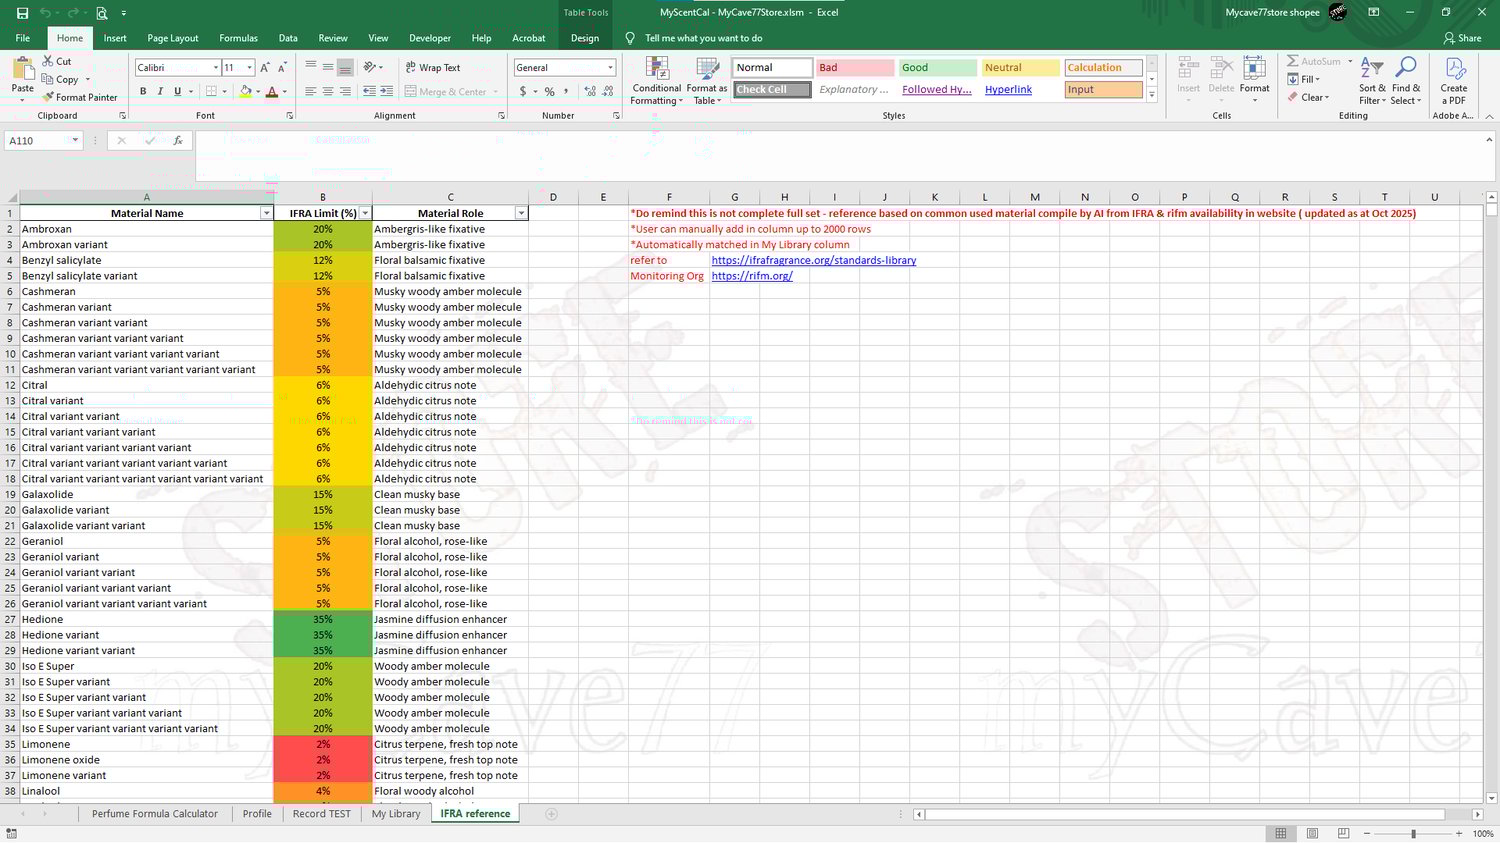Viewport: 1500px width, 843px height.
Task: Open the Calibri font name dropdown
Action: click(x=216, y=67)
